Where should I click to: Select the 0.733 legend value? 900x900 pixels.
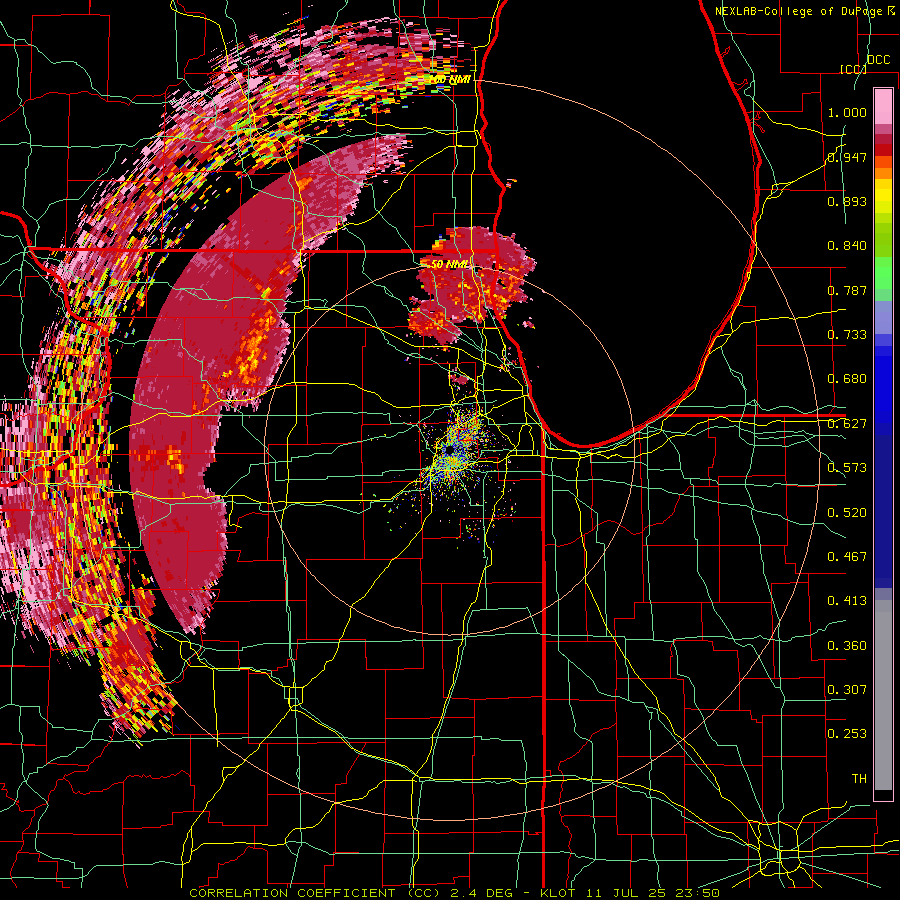pos(847,334)
